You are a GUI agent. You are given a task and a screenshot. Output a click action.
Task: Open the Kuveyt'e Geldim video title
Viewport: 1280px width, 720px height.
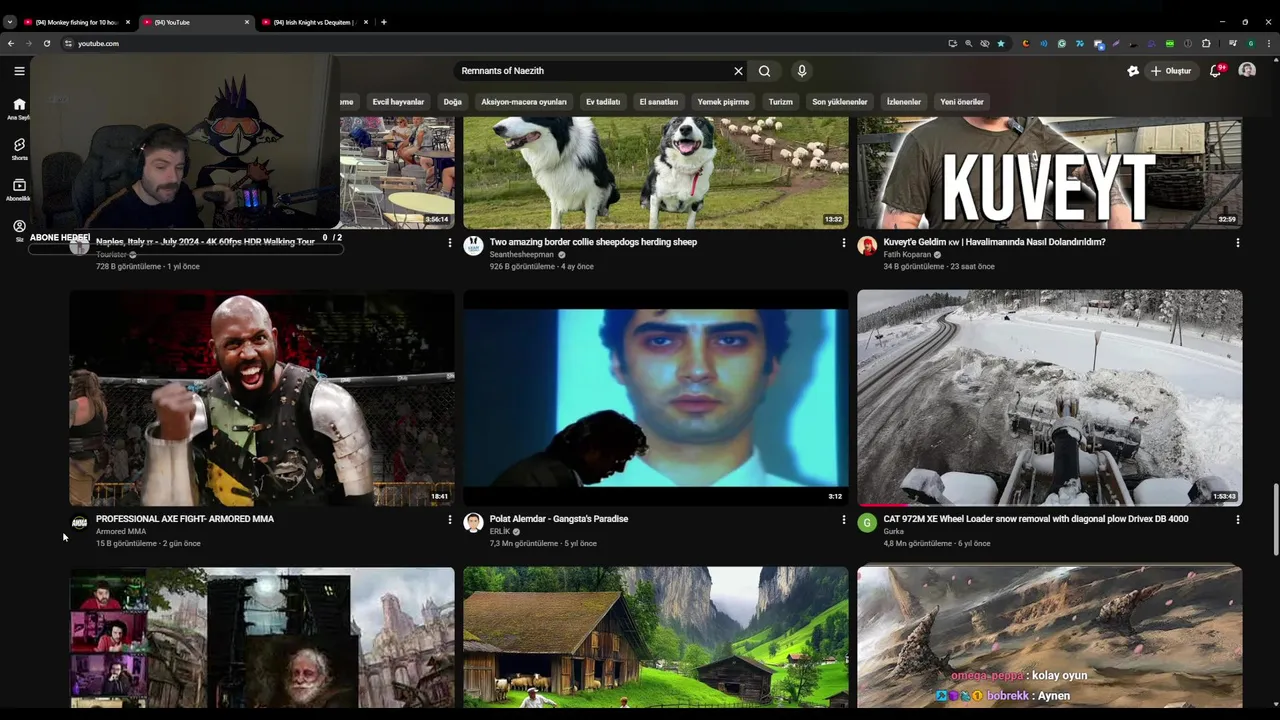tap(994, 242)
